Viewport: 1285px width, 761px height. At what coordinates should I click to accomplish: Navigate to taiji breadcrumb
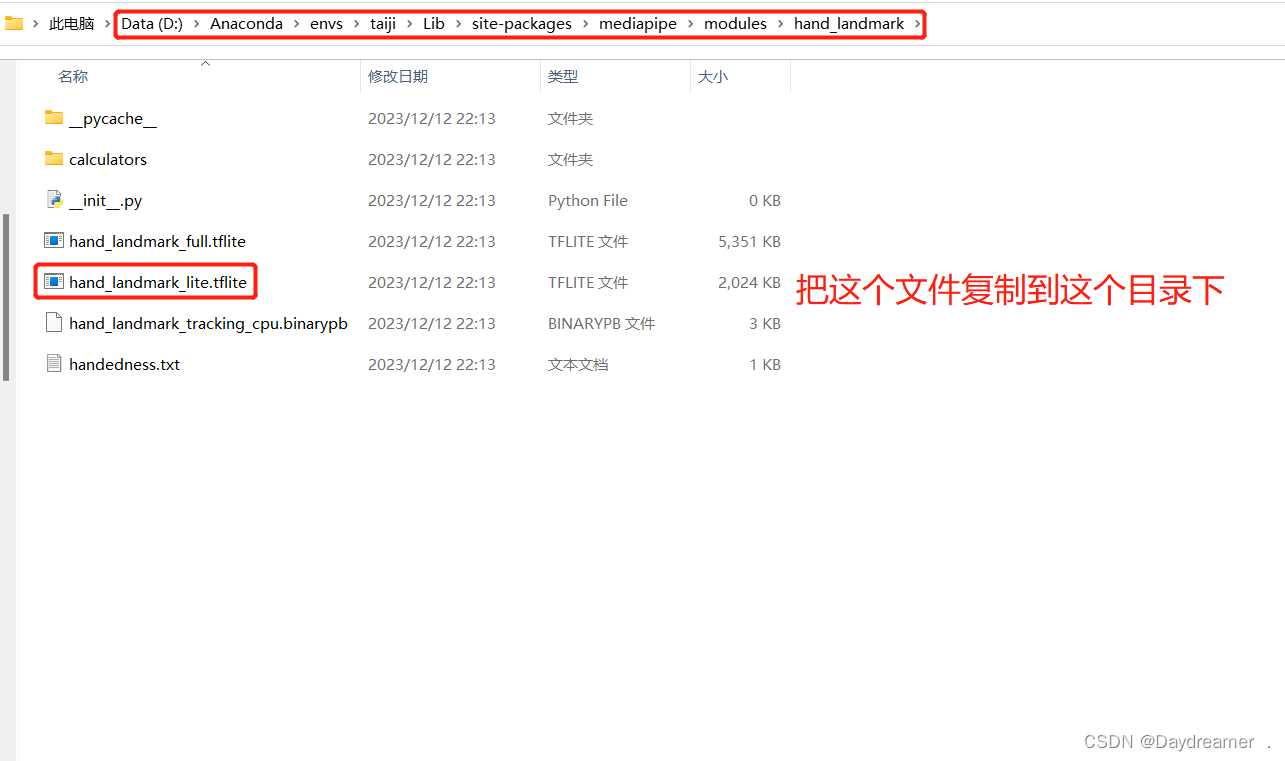click(x=383, y=24)
